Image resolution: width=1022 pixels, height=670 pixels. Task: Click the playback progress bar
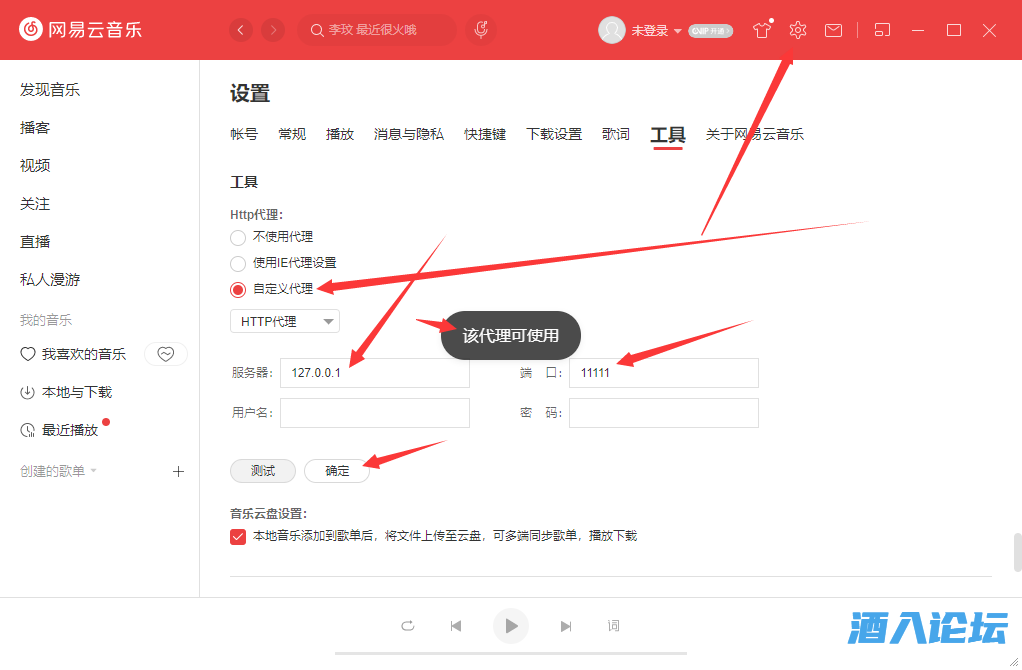coord(510,652)
